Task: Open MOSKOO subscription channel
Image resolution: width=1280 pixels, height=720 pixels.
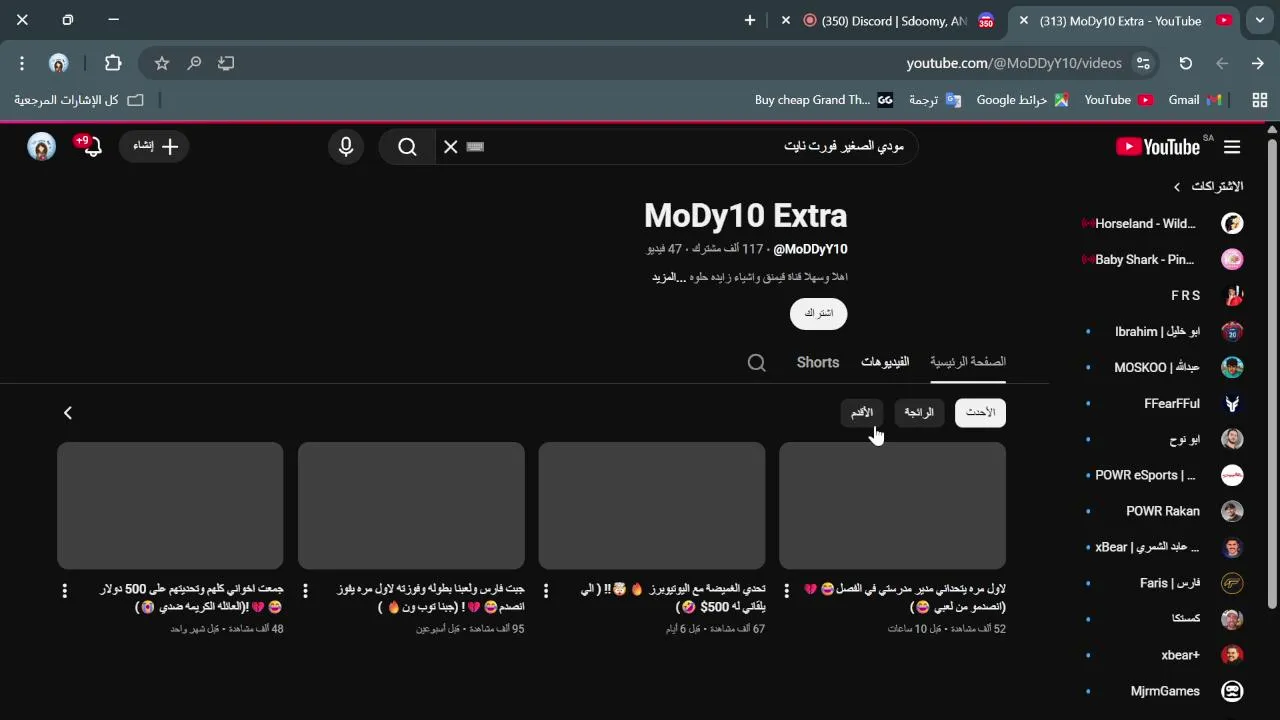Action: (x=1162, y=368)
